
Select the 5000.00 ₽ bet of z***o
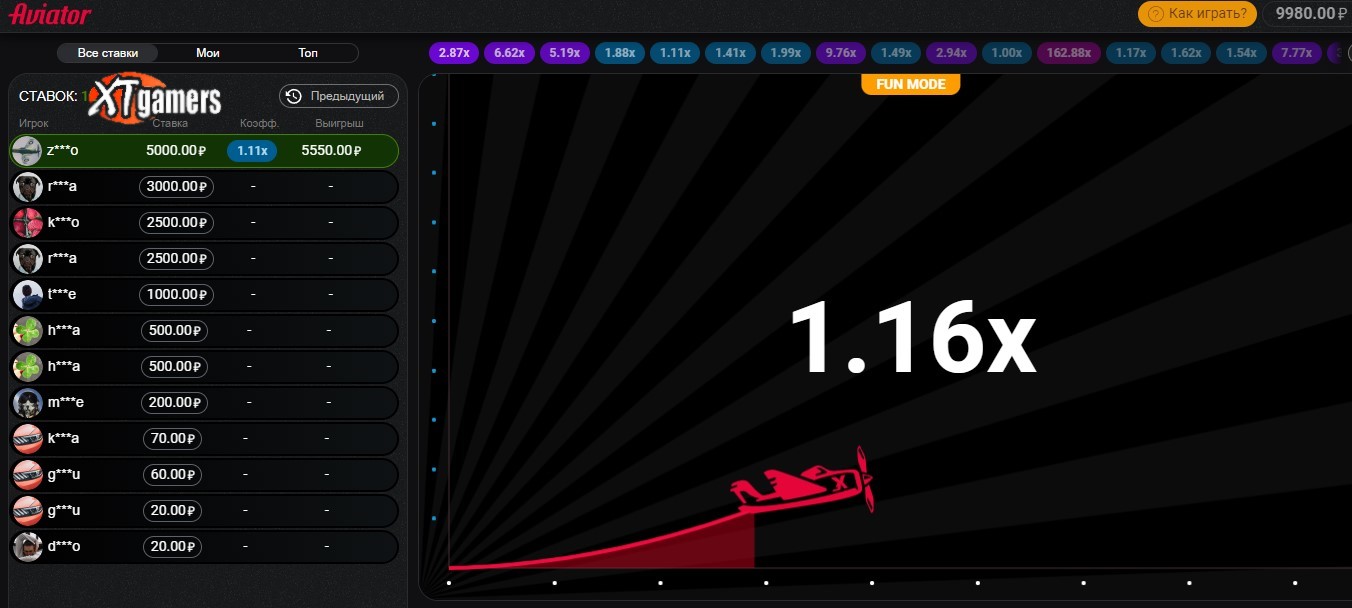click(176, 150)
